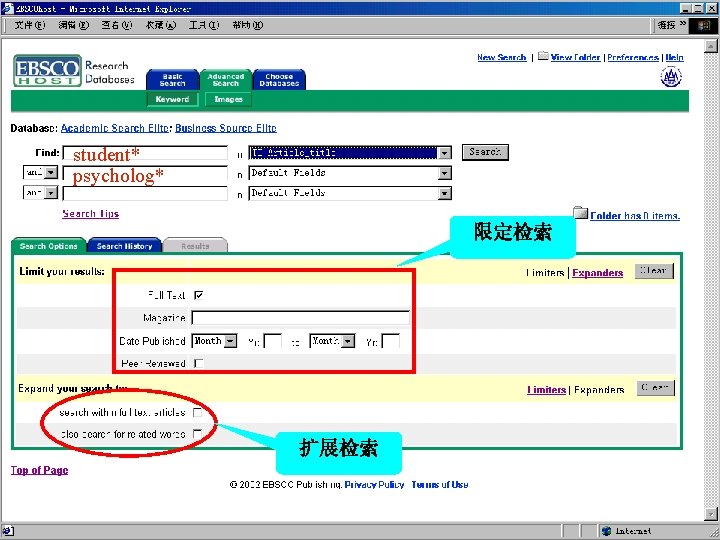Viewport: 720px width, 540px height.
Task: Open the 文件(F) menu
Action: click(x=29, y=25)
